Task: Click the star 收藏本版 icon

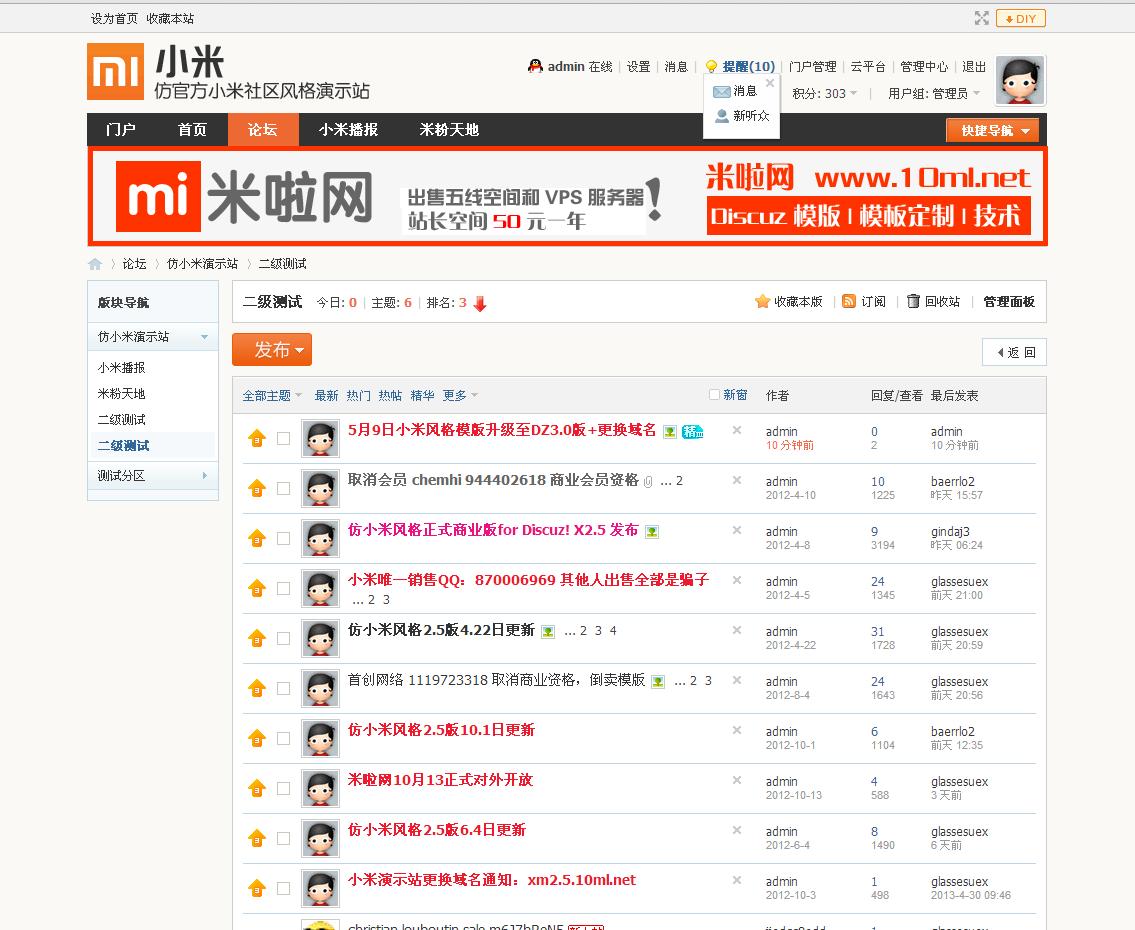Action: click(762, 302)
